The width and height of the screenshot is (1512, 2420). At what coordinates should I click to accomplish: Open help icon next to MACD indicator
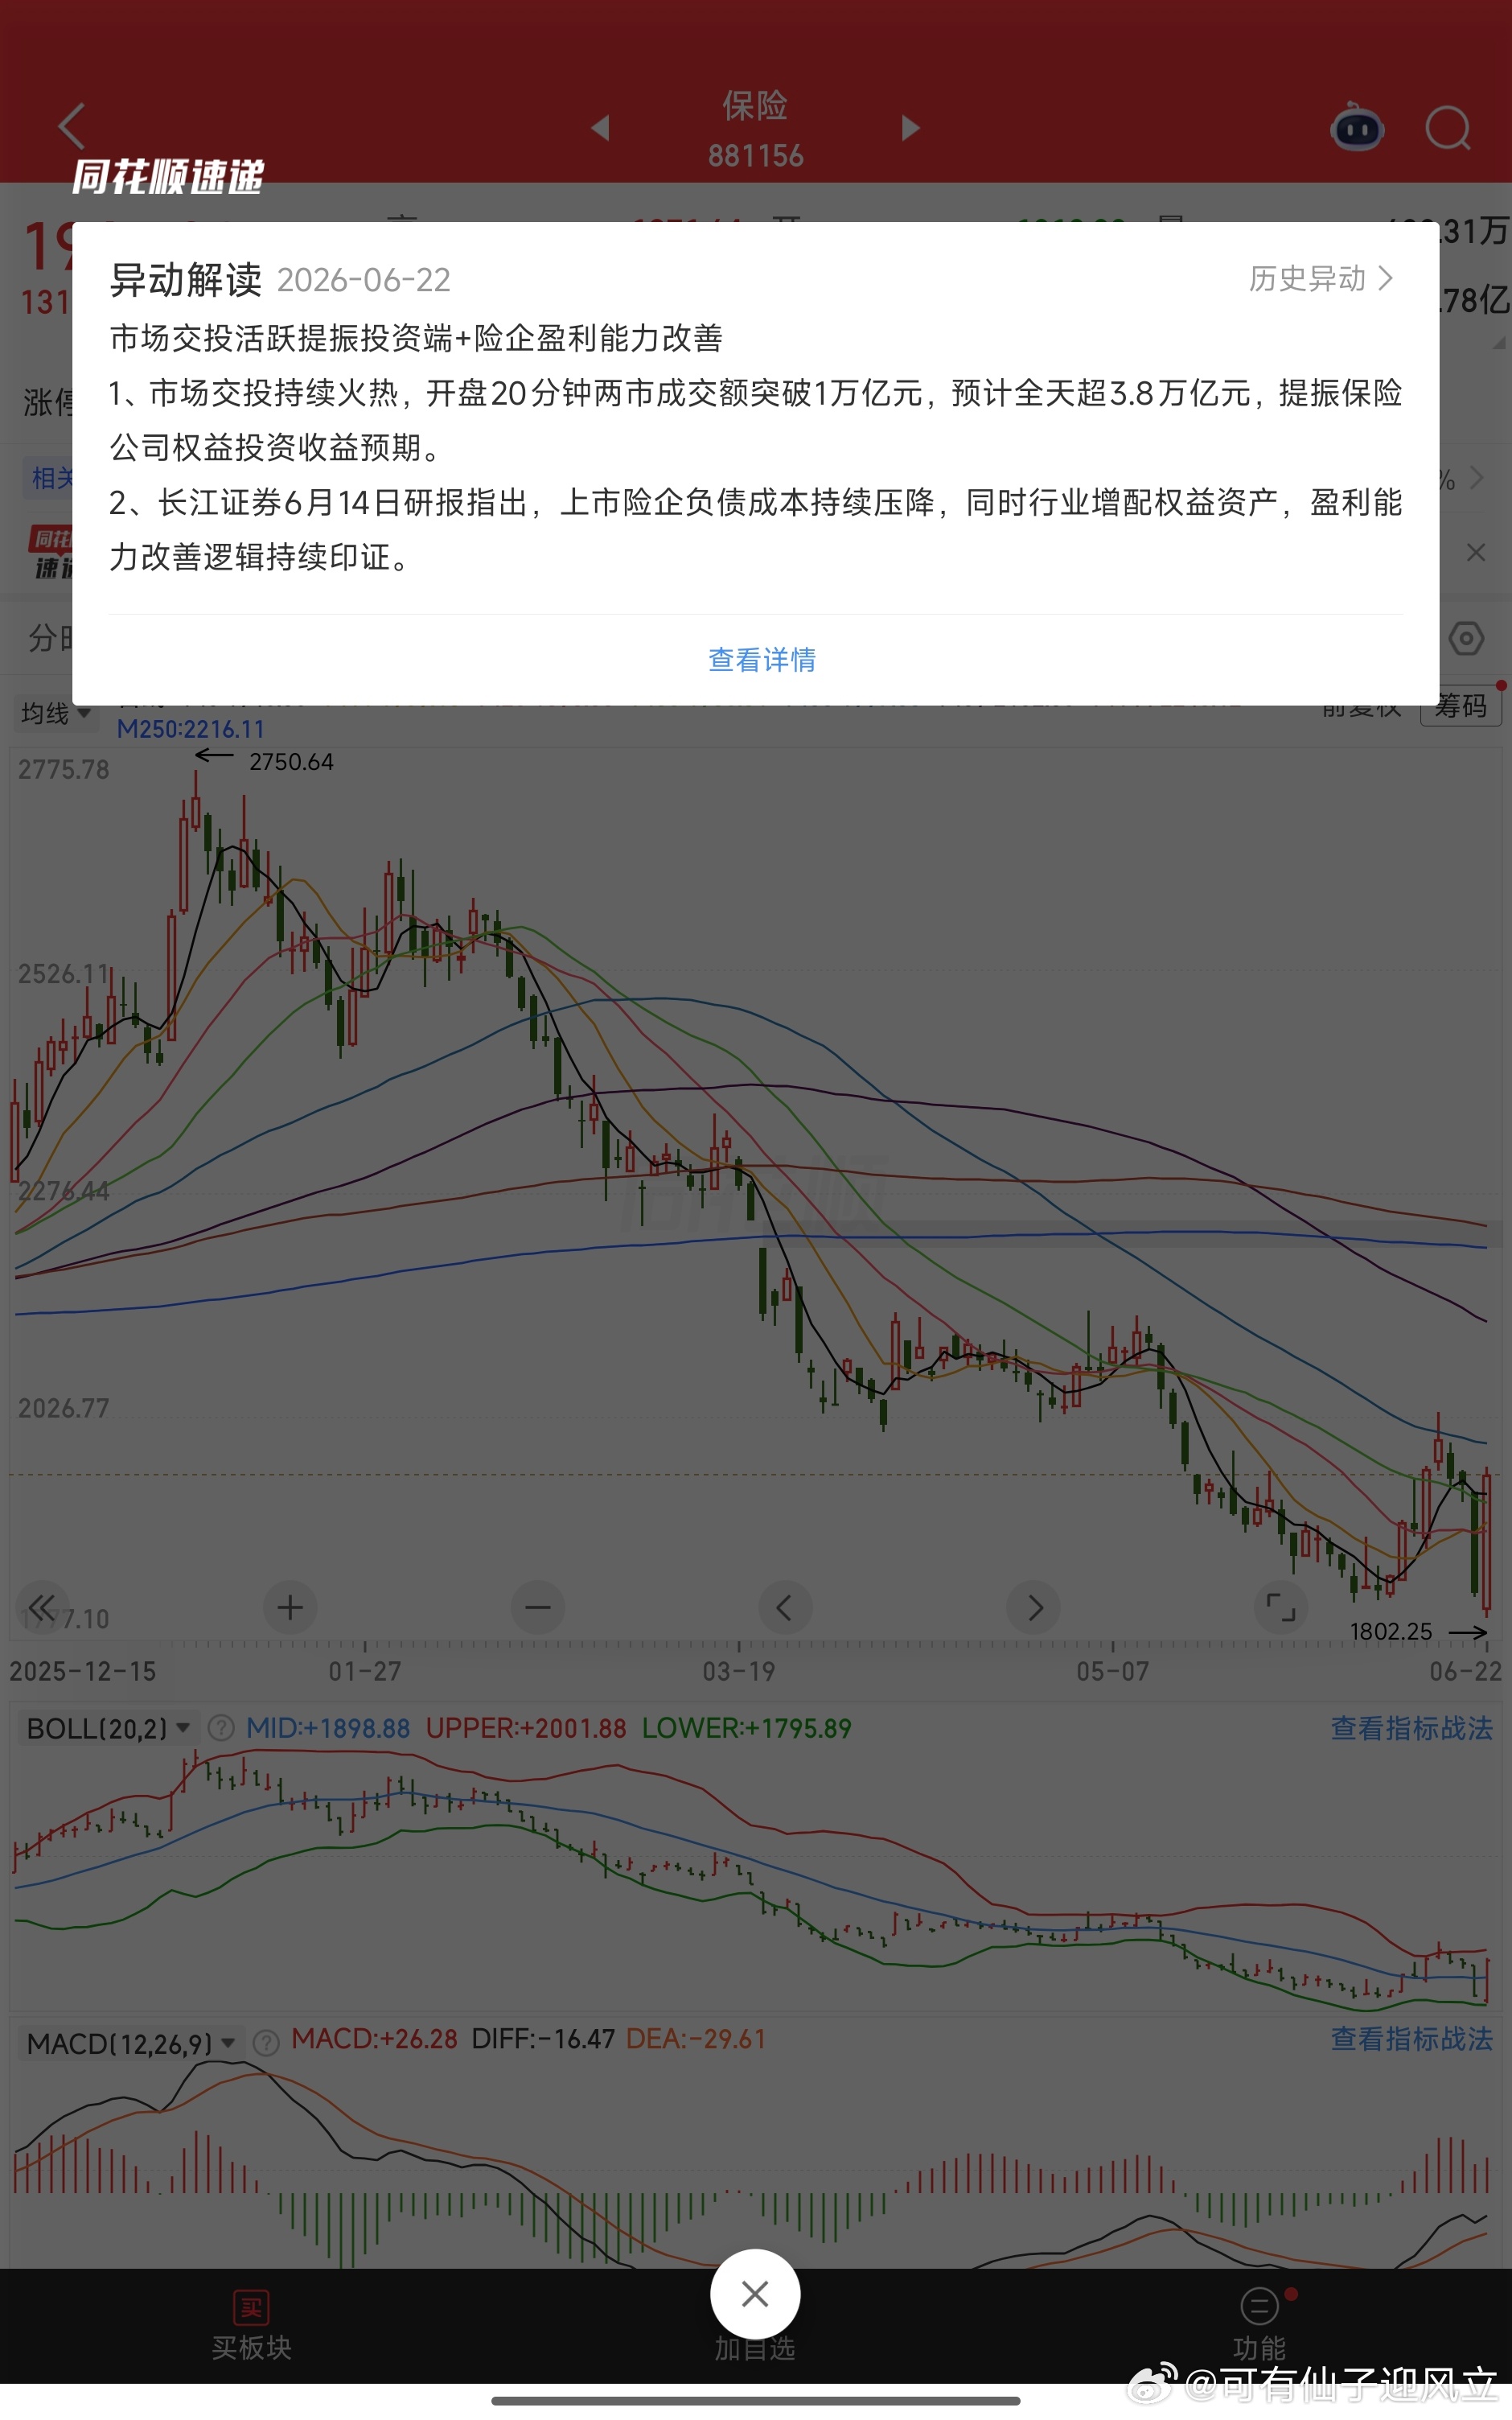(266, 2043)
